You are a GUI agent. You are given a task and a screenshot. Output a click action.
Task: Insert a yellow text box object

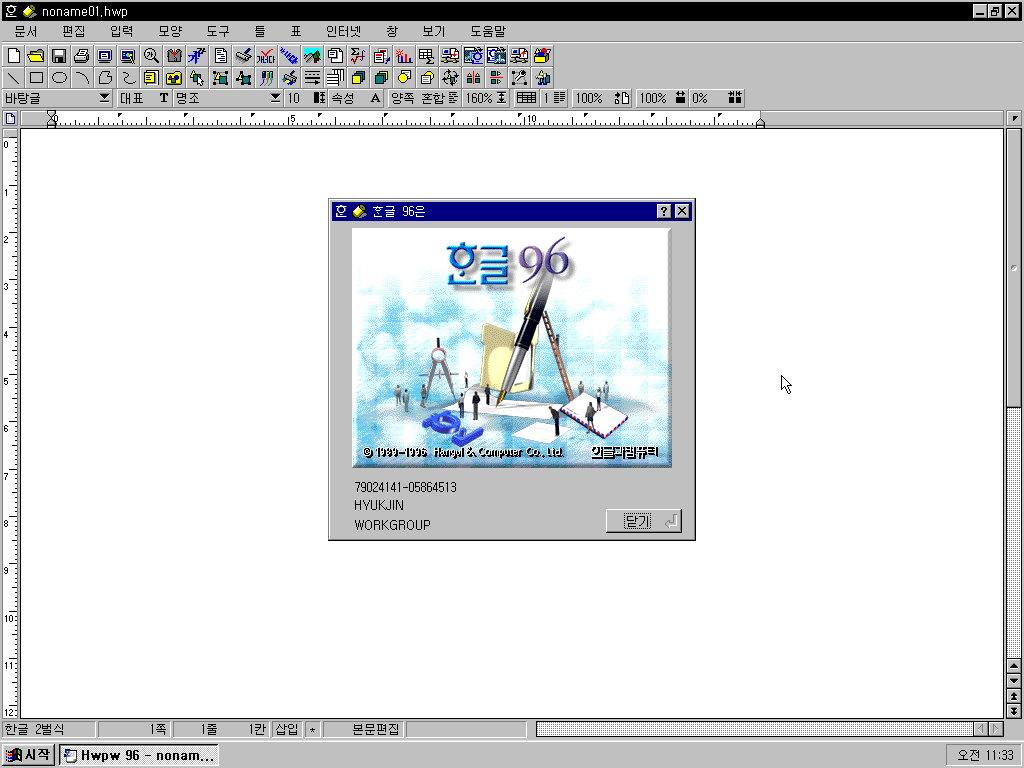(x=151, y=78)
